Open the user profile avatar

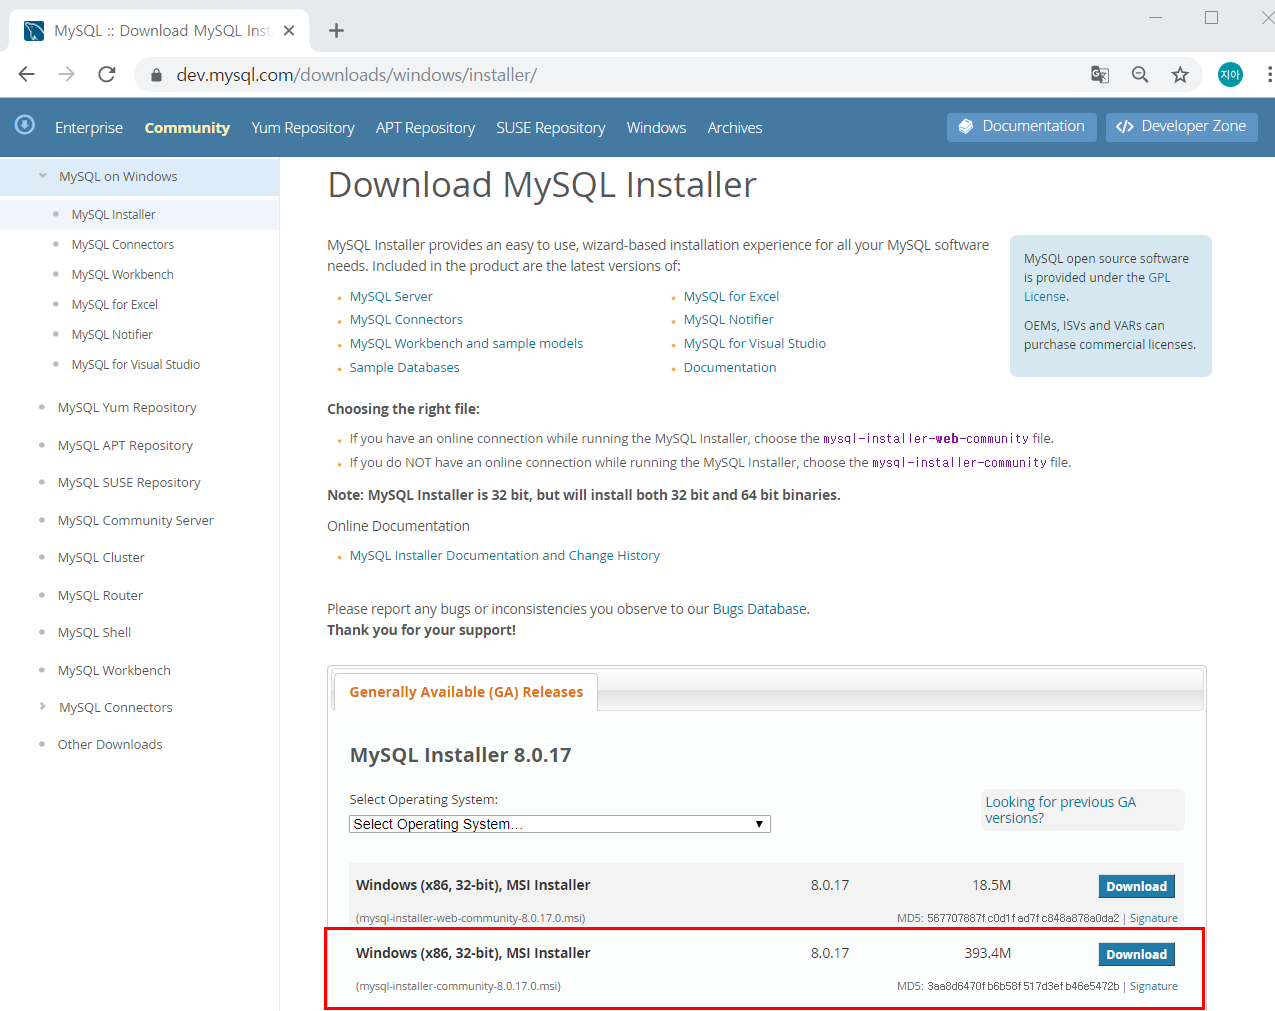1230,74
